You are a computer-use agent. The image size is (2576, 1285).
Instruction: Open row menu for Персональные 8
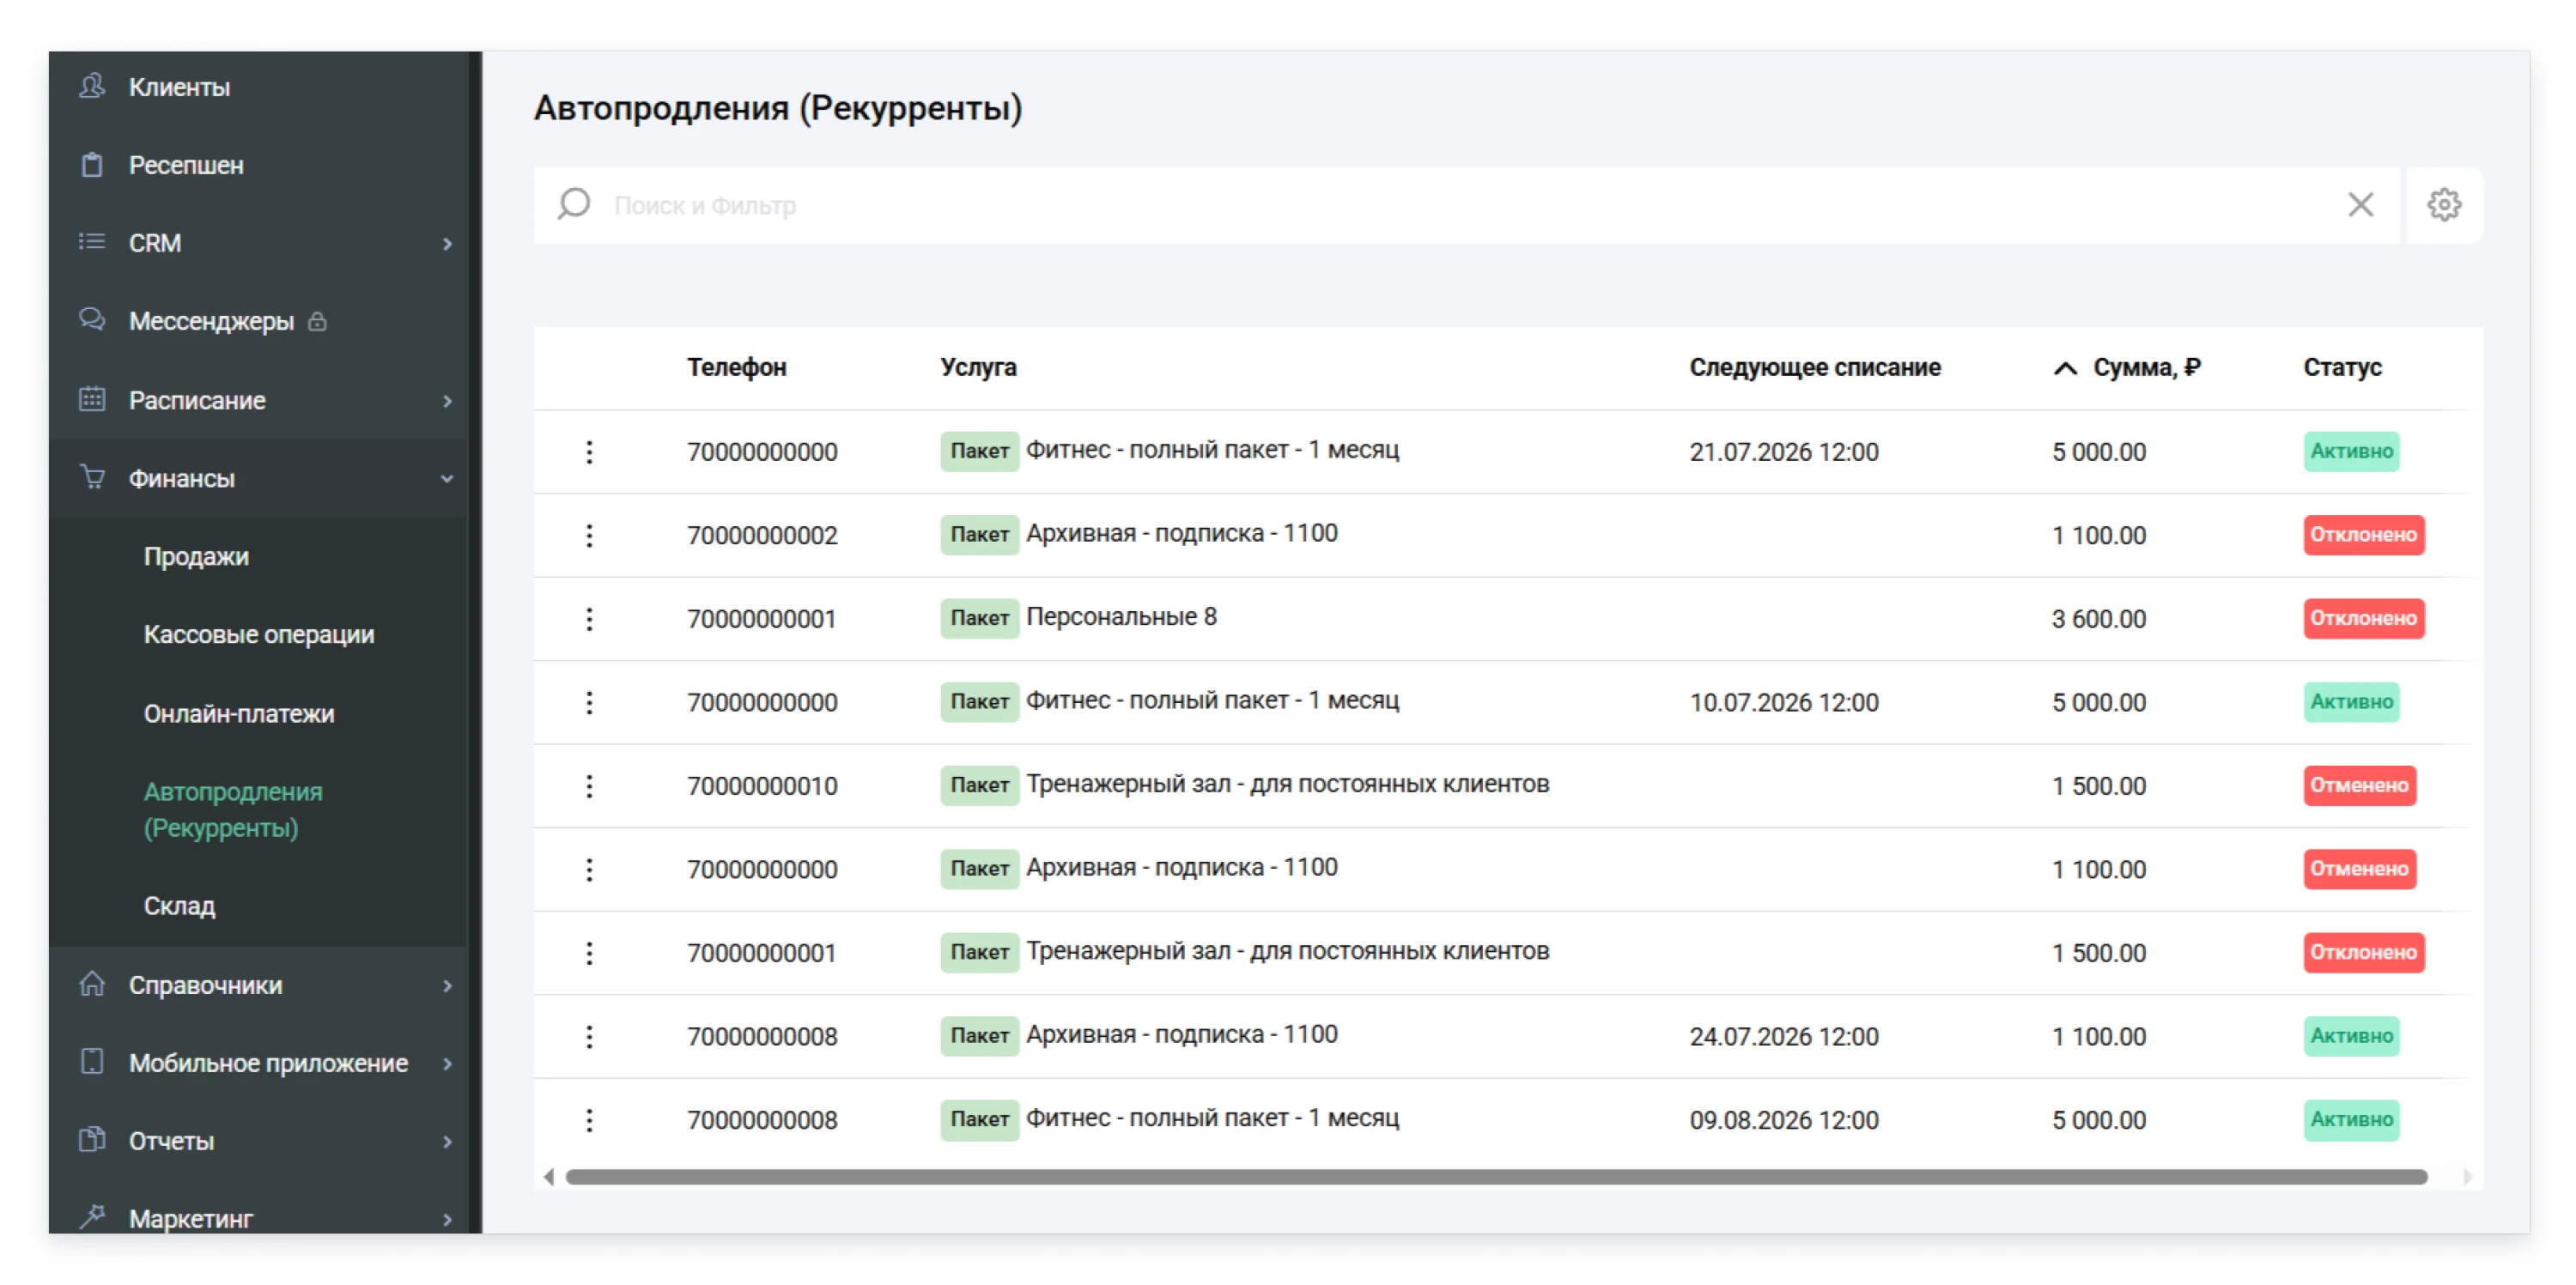[589, 619]
